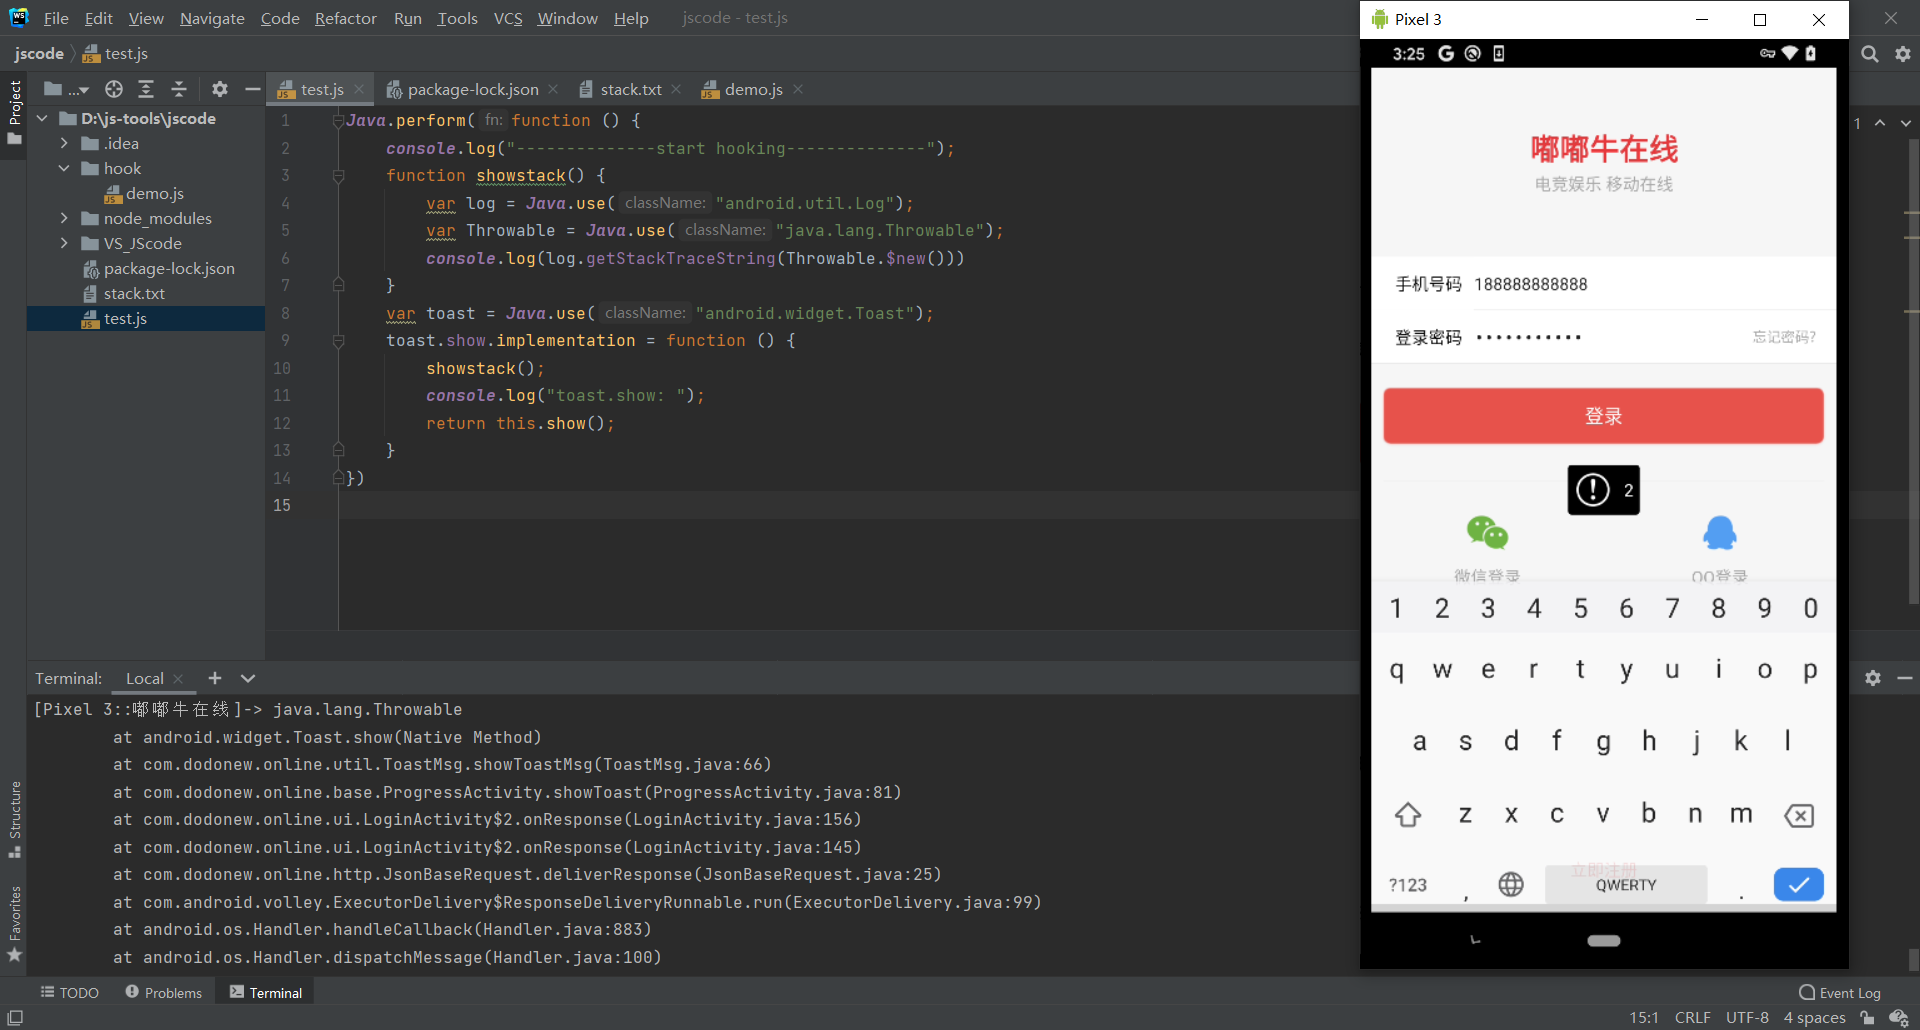The width and height of the screenshot is (1920, 1030).
Task: Click the 4 spaces indent indicator
Action: tap(1814, 1017)
